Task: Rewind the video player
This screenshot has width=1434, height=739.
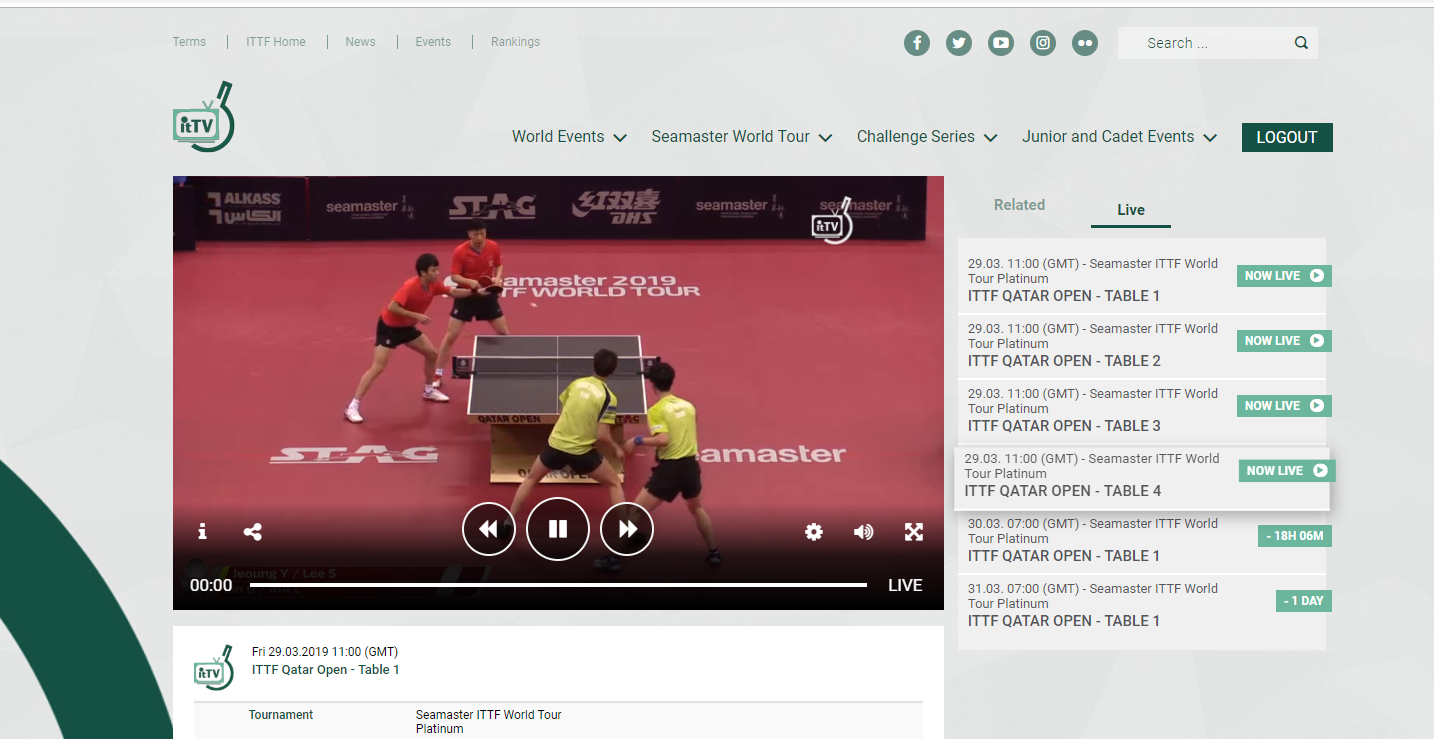Action: click(489, 529)
